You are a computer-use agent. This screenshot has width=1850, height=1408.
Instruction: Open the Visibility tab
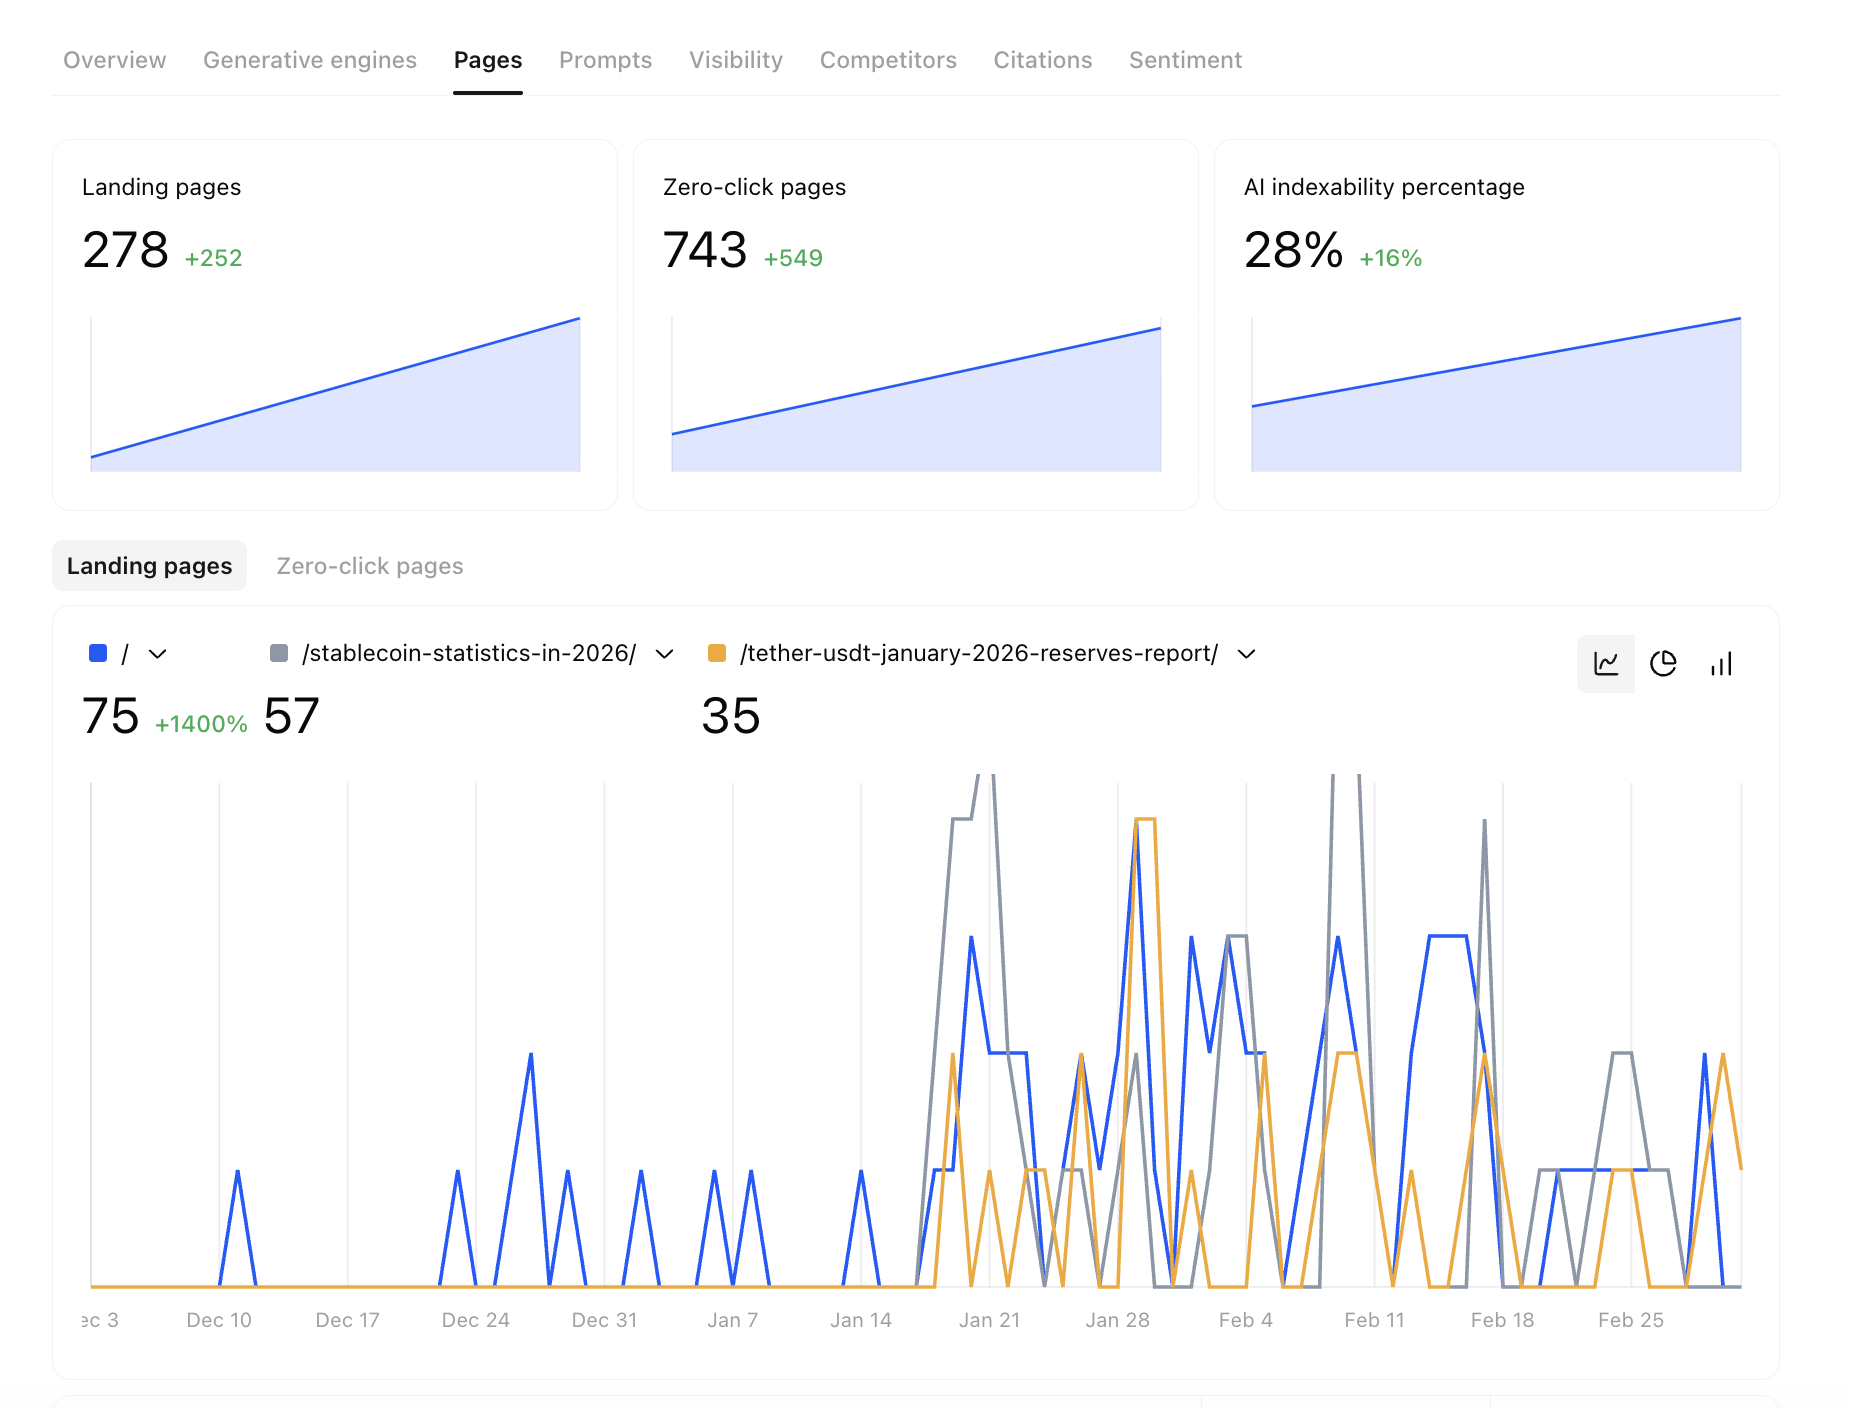point(736,60)
